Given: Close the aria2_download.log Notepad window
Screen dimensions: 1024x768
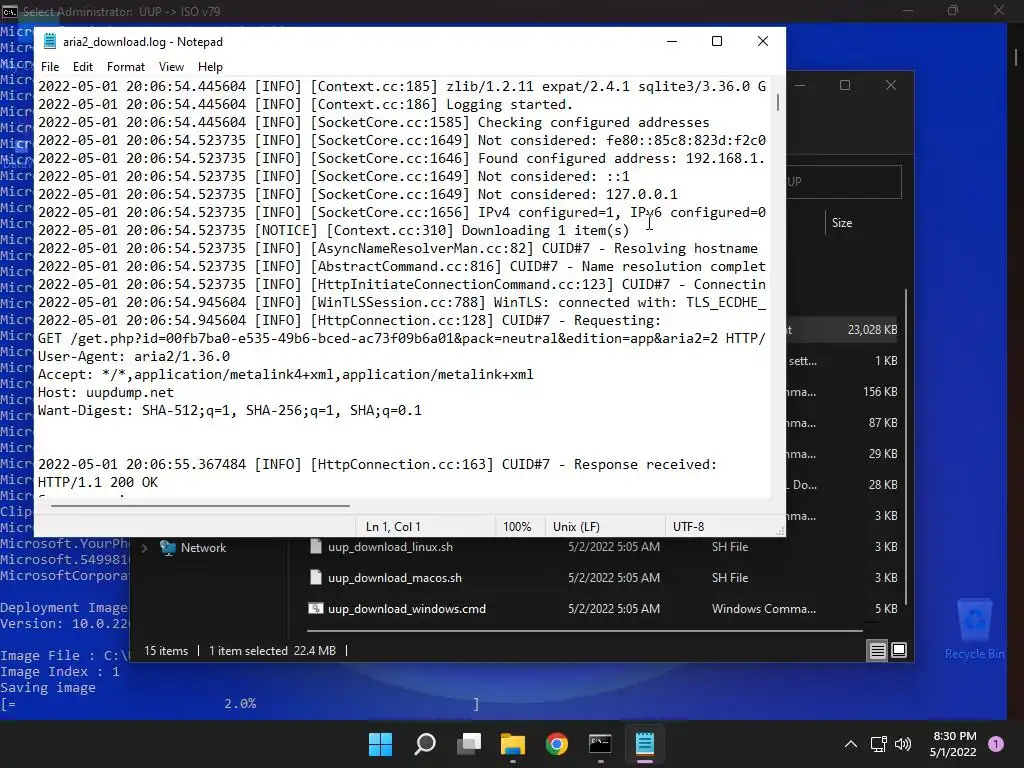Looking at the screenshot, I should [x=762, y=41].
